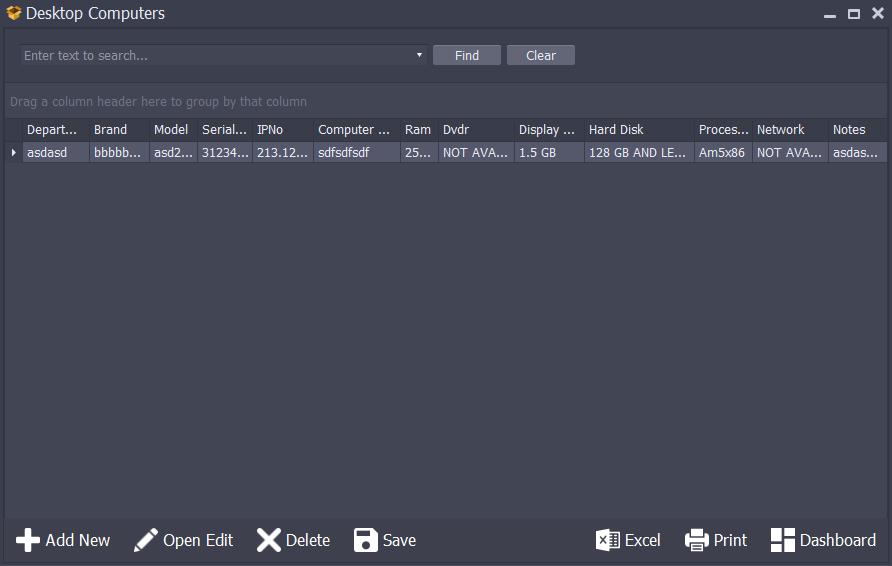Click the Display column header
The width and height of the screenshot is (892, 566).
click(550, 130)
